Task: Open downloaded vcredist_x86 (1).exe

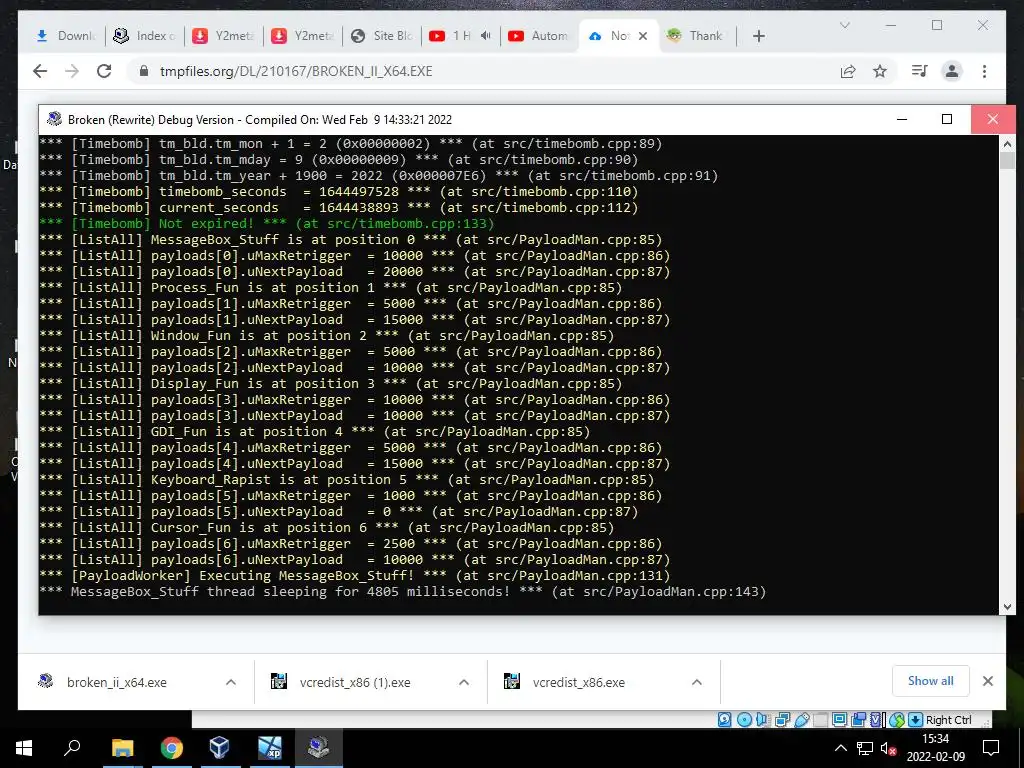Action: 355,682
